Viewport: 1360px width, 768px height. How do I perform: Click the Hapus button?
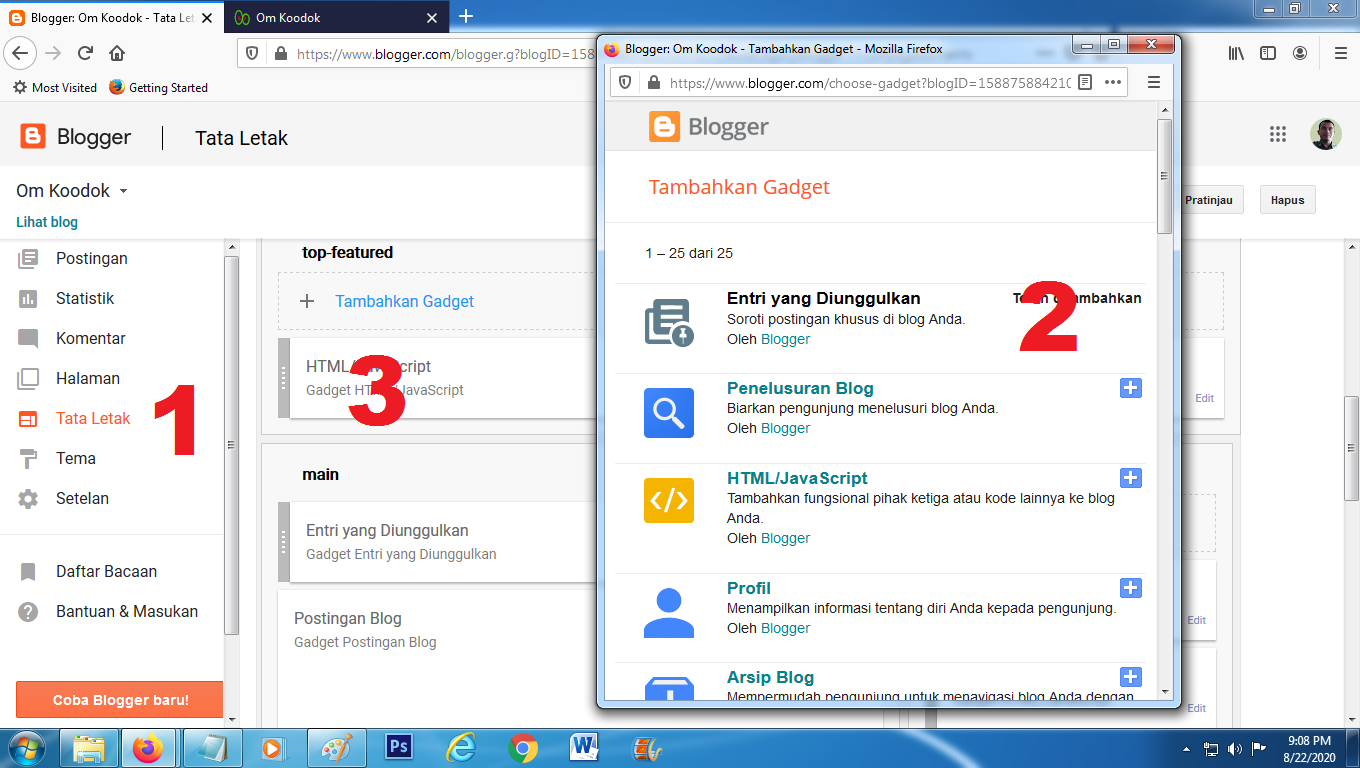[x=1288, y=200]
